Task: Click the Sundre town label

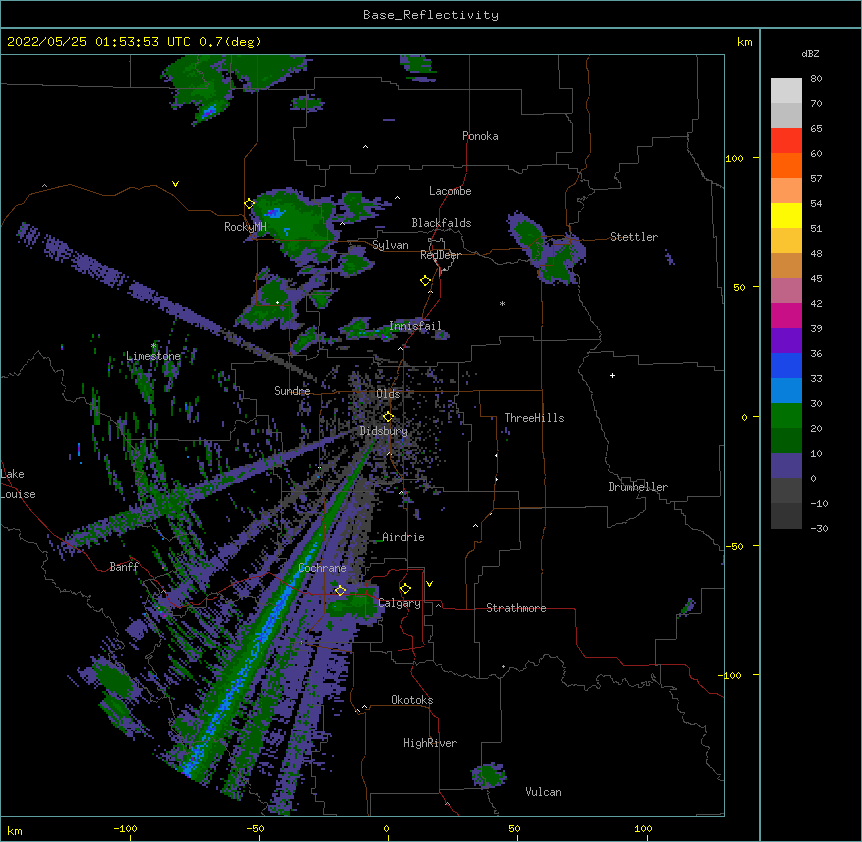Action: tap(292, 391)
